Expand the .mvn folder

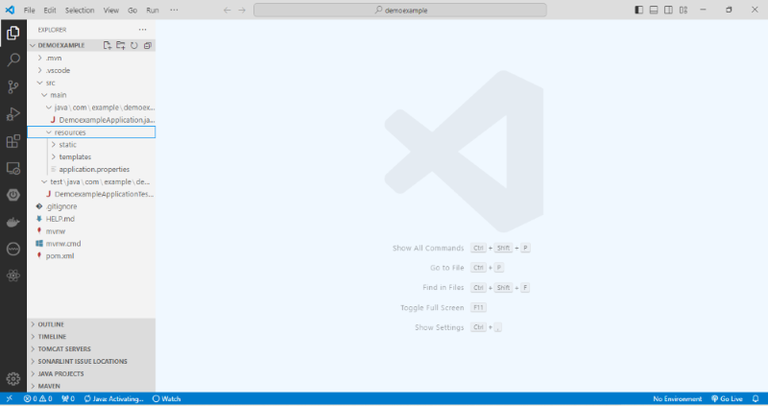coord(92,58)
